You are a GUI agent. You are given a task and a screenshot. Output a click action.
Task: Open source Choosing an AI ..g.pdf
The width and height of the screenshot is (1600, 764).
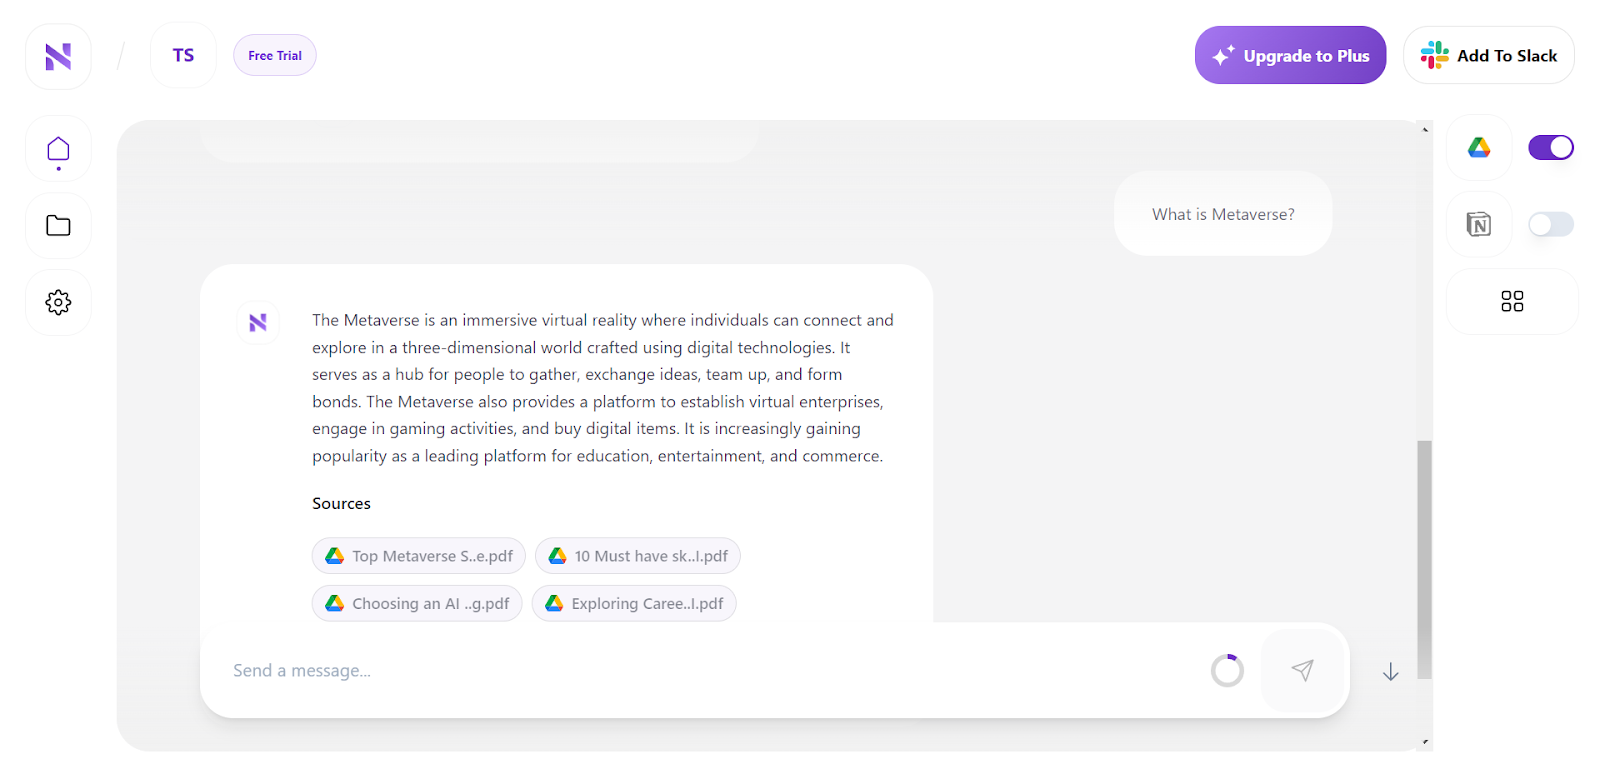[417, 604]
